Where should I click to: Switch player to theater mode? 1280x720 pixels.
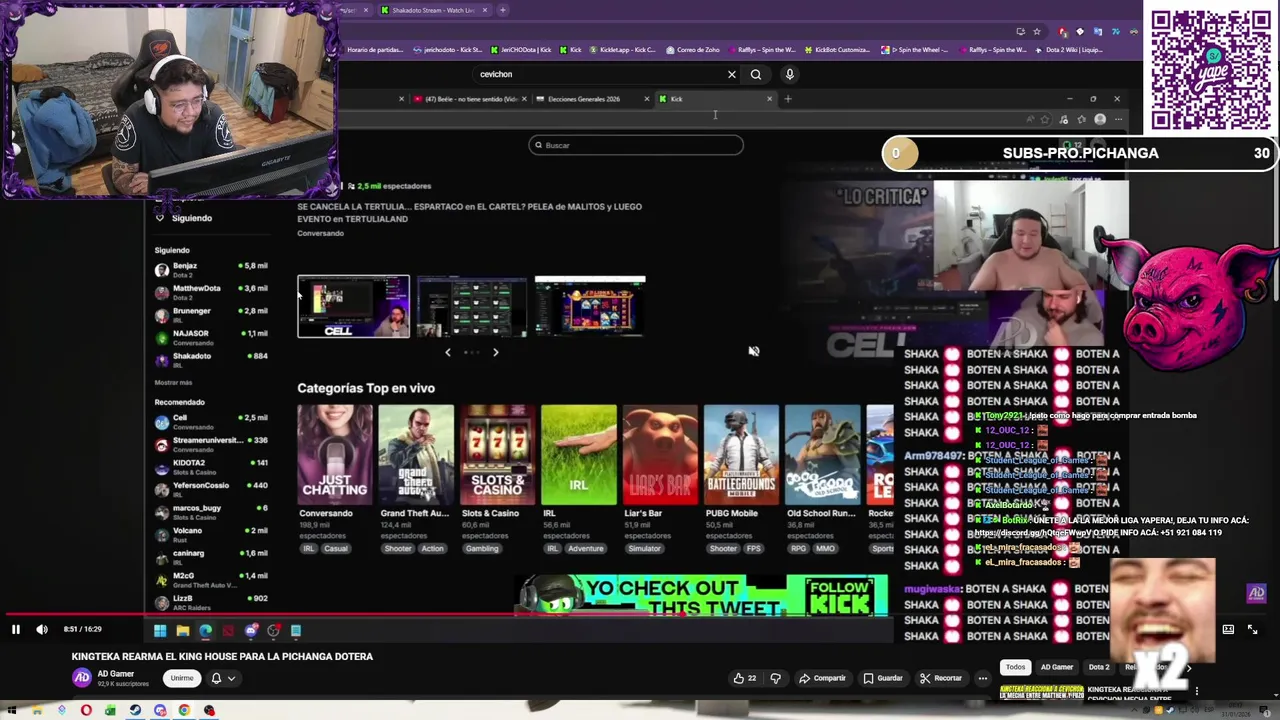[1228, 629]
